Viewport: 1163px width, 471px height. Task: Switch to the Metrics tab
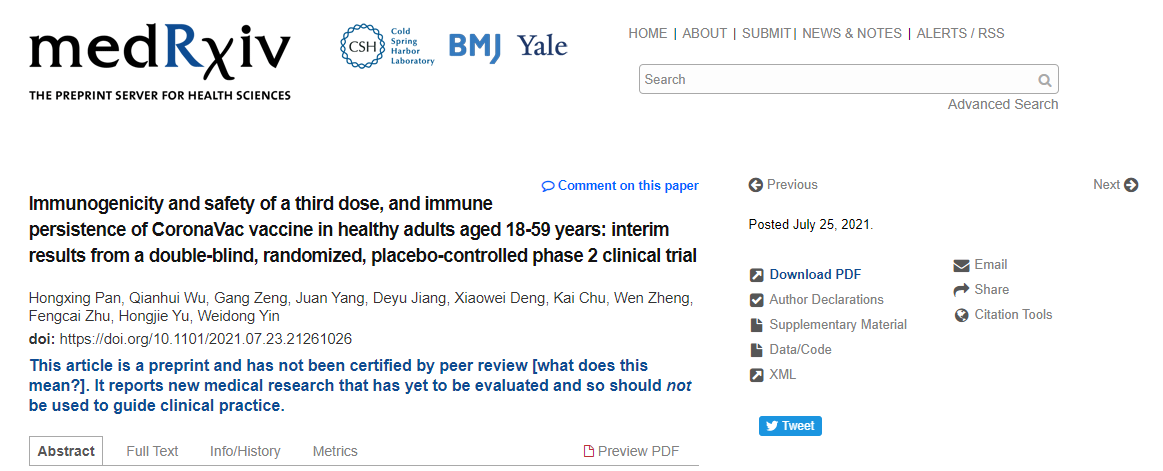point(334,452)
